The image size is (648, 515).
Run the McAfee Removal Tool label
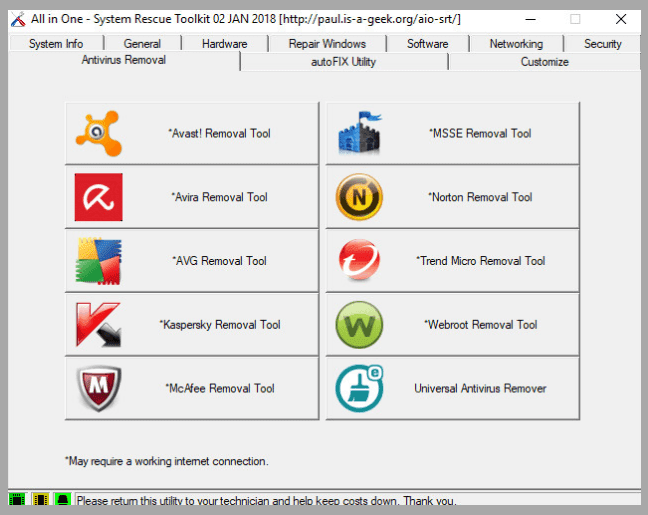click(220, 388)
